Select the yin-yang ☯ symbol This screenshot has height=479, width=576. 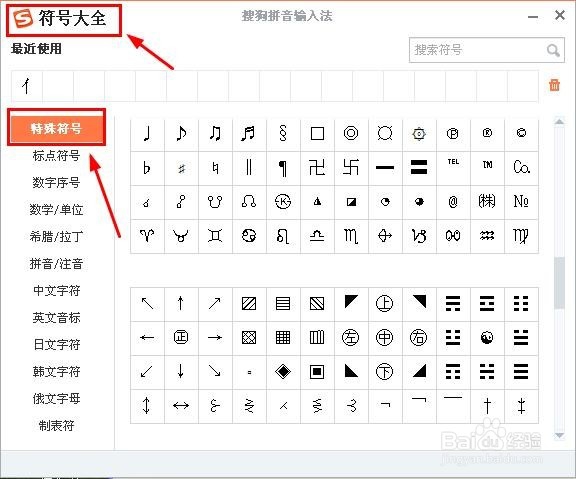tap(487, 338)
